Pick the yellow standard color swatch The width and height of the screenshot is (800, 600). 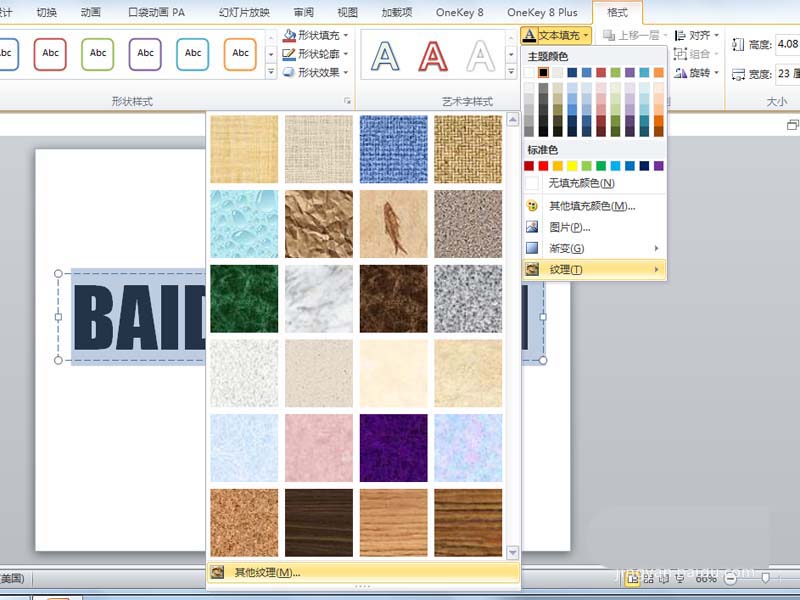[572, 165]
